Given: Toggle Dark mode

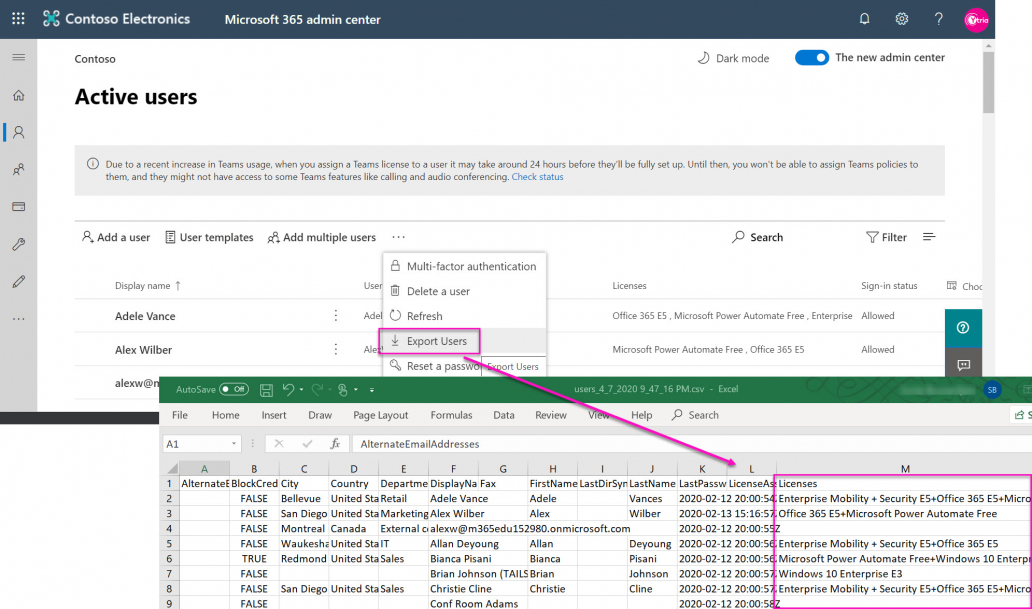Looking at the screenshot, I should point(733,58).
